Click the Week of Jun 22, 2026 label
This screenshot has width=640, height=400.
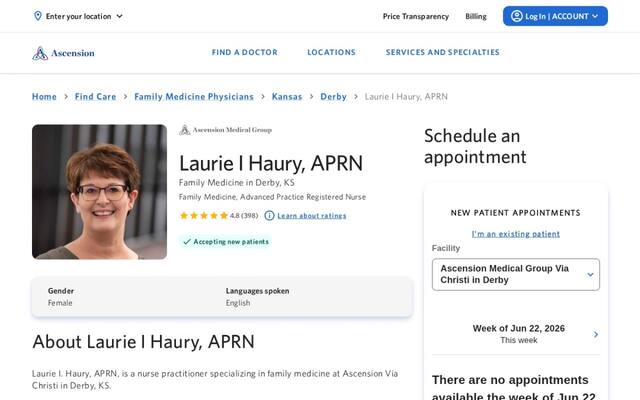(518, 329)
